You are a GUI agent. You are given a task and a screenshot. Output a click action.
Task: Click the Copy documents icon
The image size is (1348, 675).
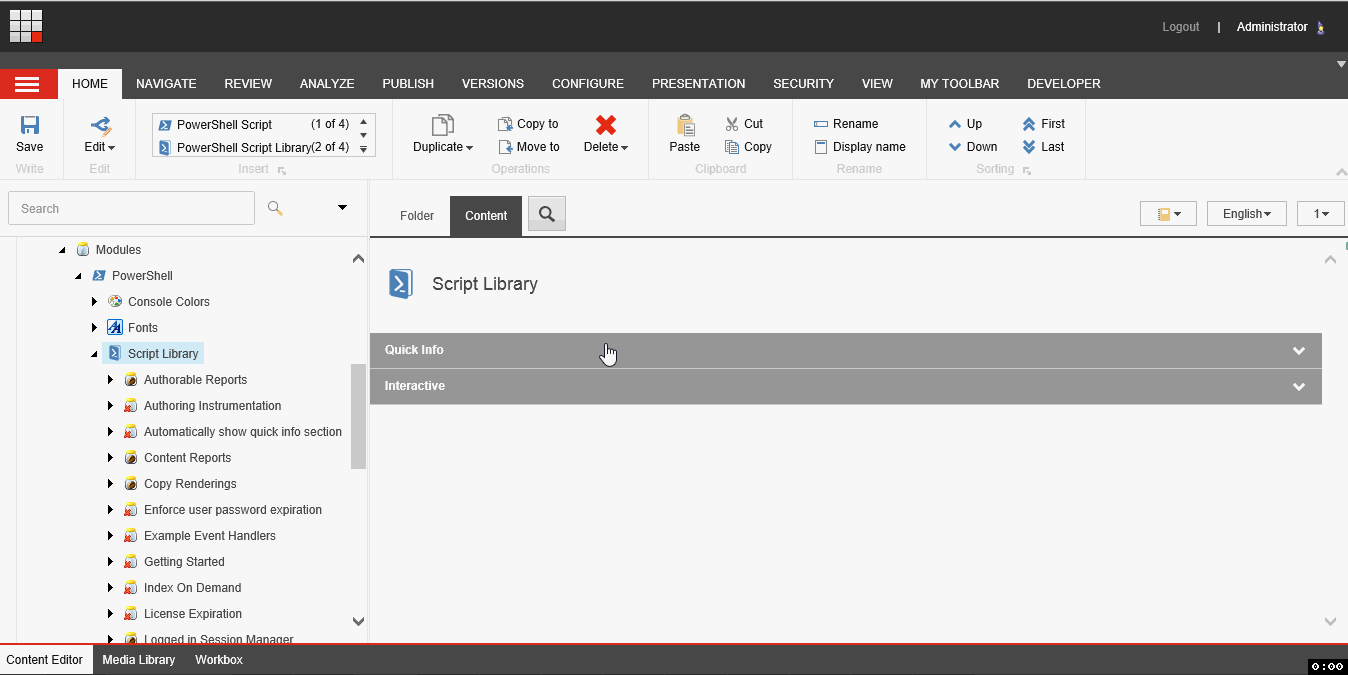click(733, 147)
